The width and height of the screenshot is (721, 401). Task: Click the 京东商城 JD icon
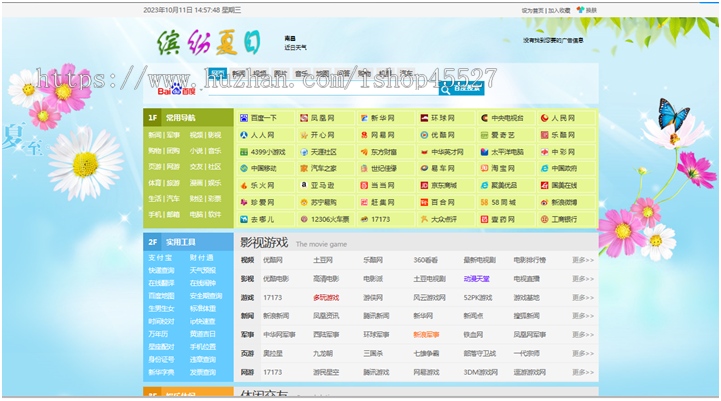pos(424,185)
